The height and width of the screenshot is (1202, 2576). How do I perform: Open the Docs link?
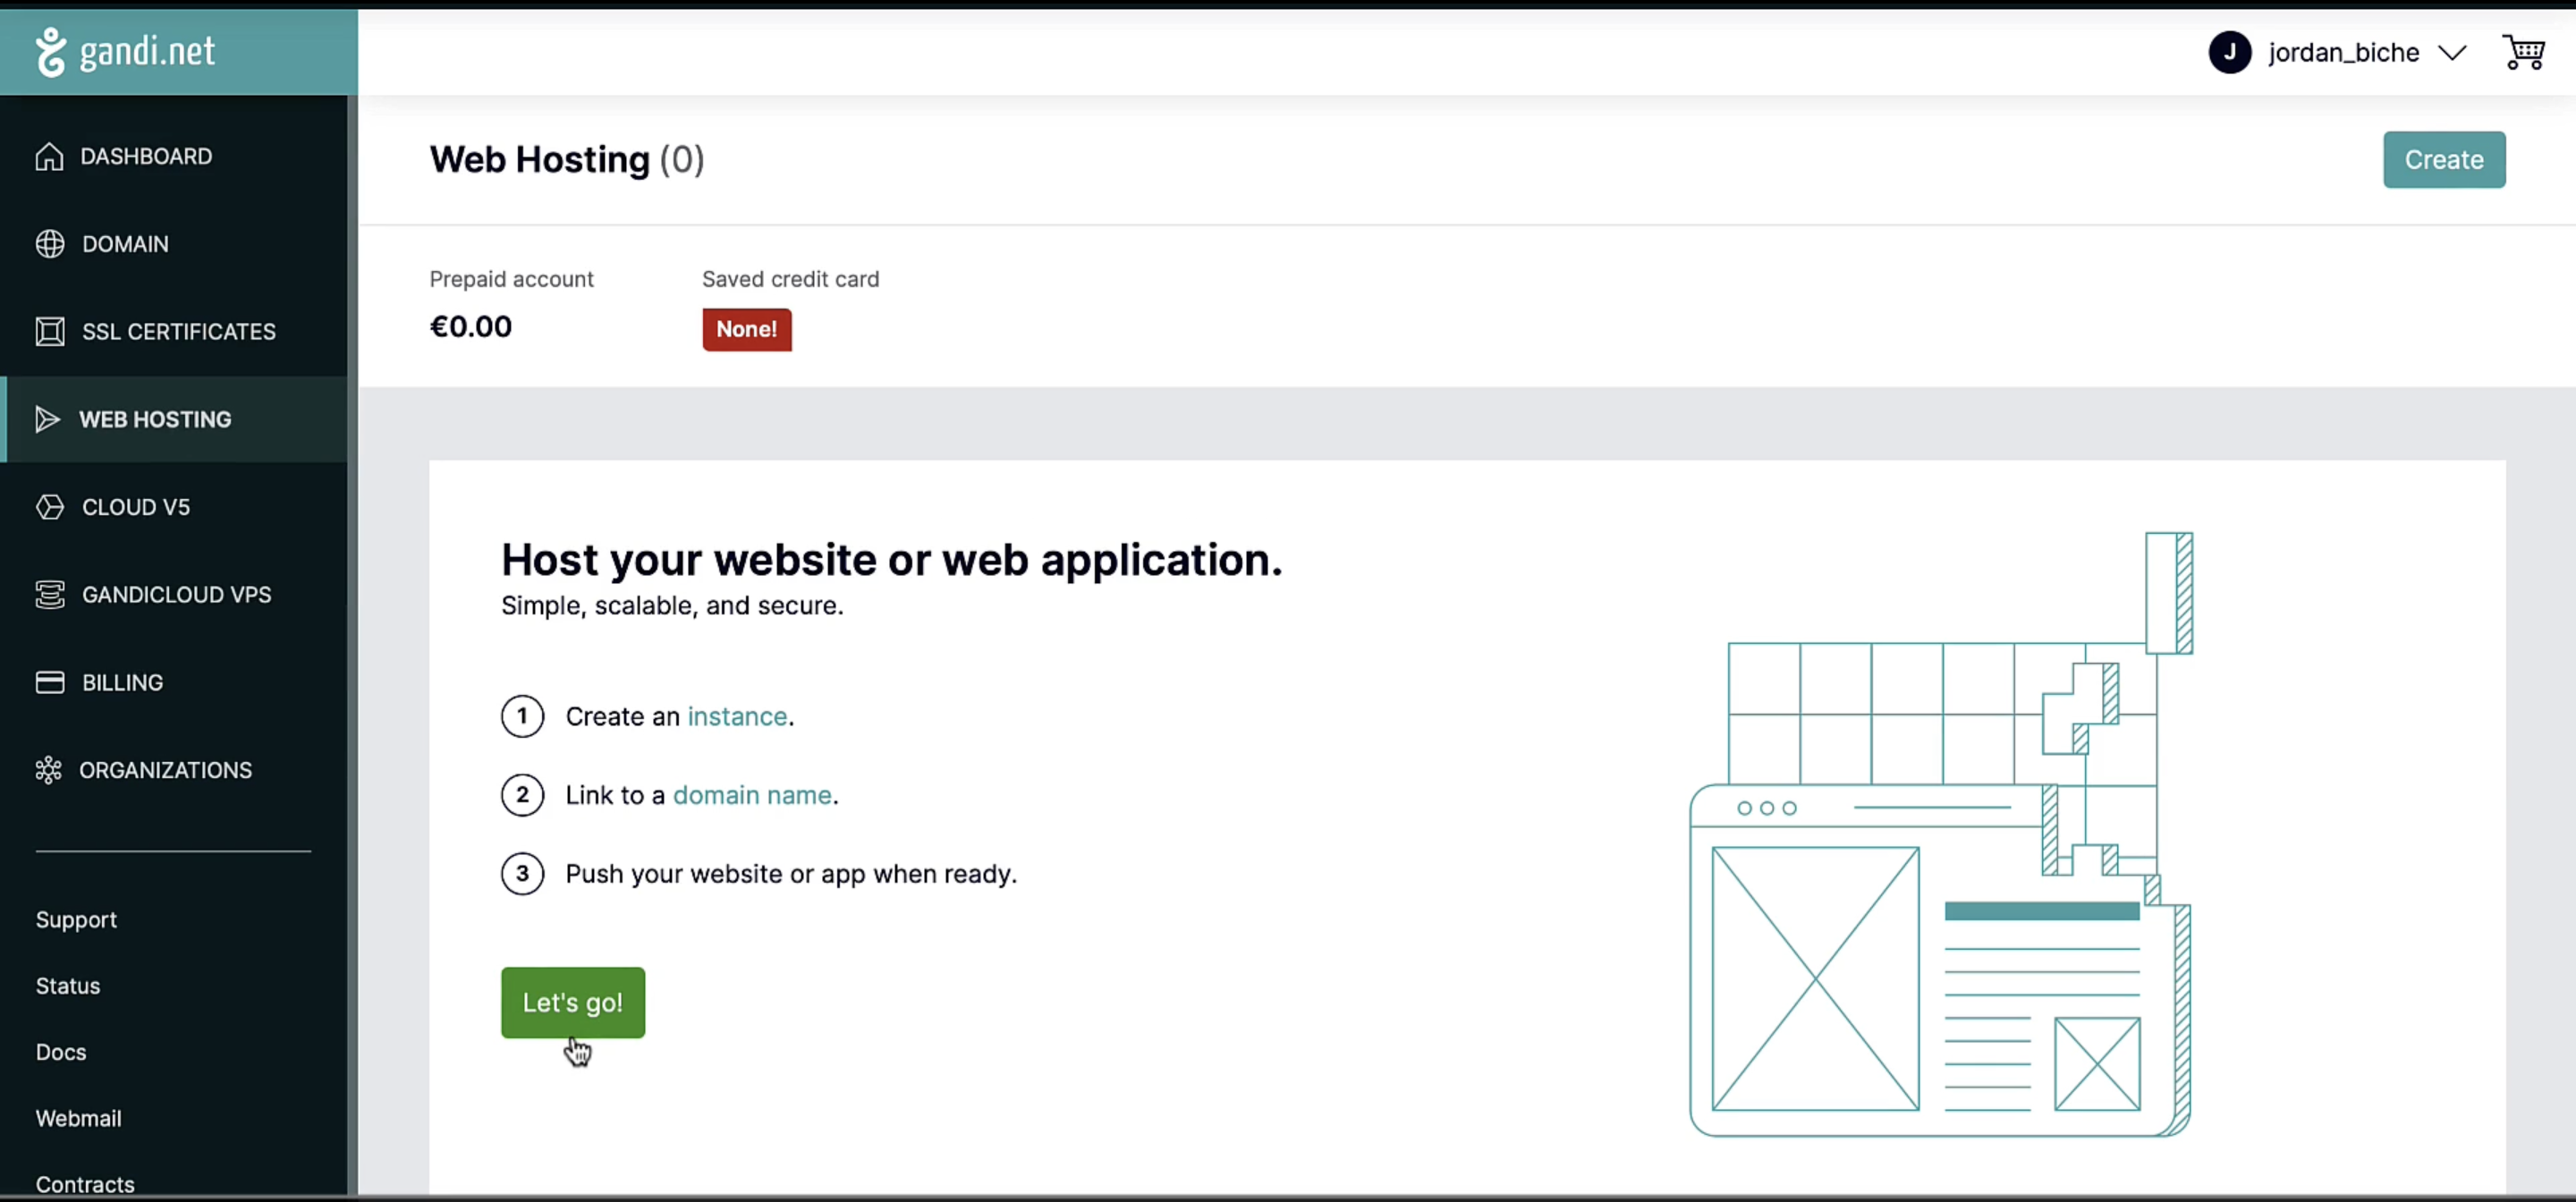tap(61, 1052)
